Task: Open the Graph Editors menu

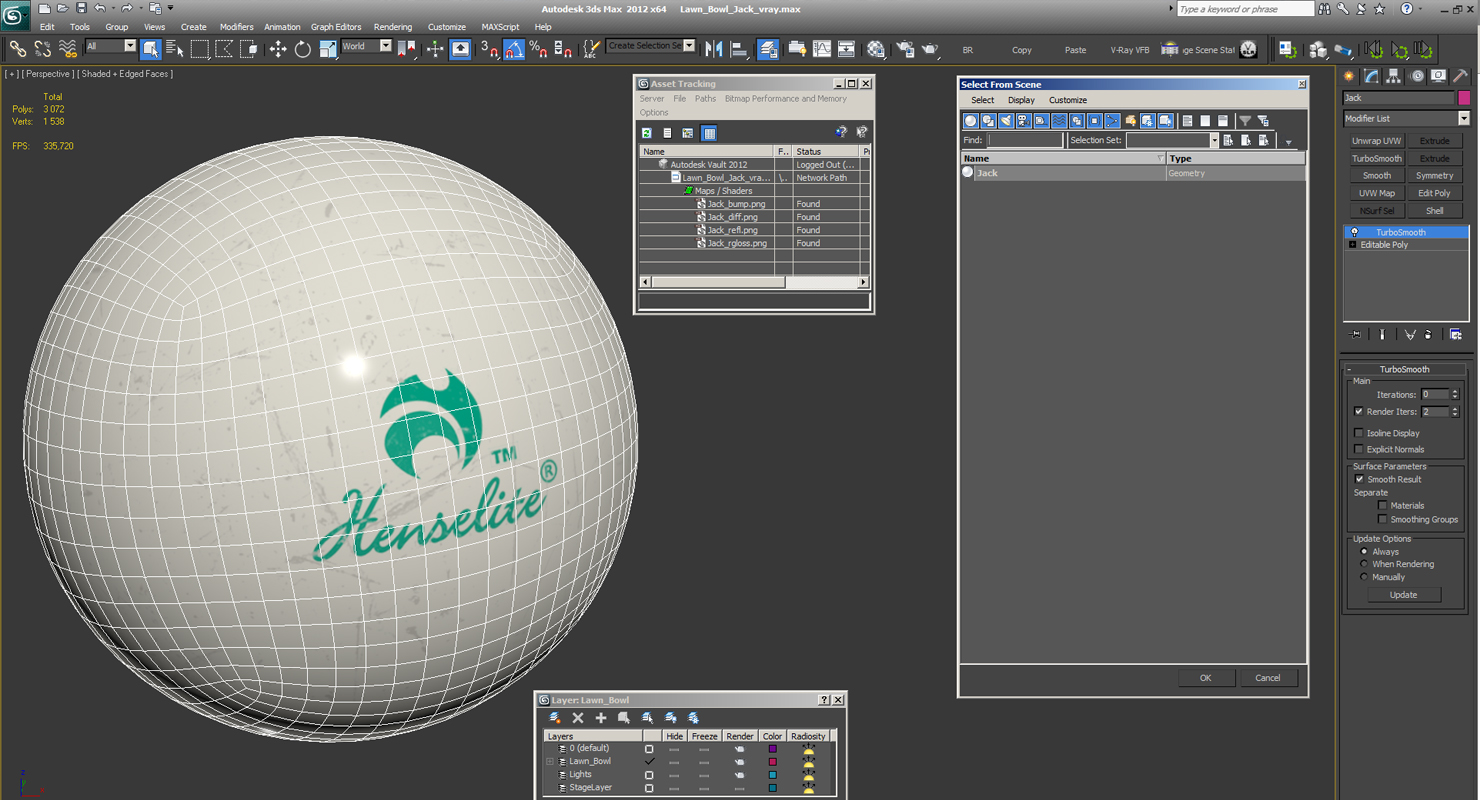Action: point(336,27)
